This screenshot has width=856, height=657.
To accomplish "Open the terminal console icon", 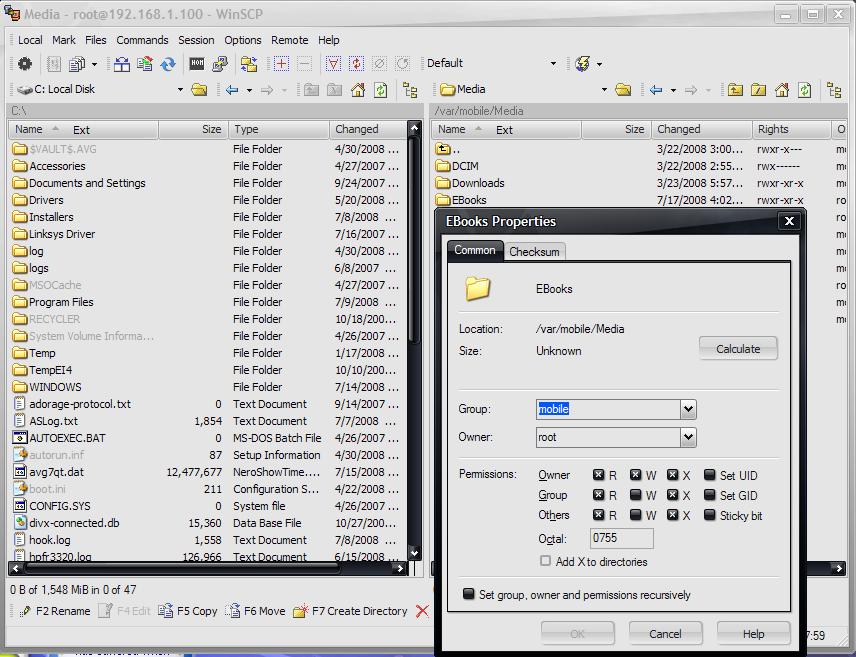I will [x=197, y=64].
